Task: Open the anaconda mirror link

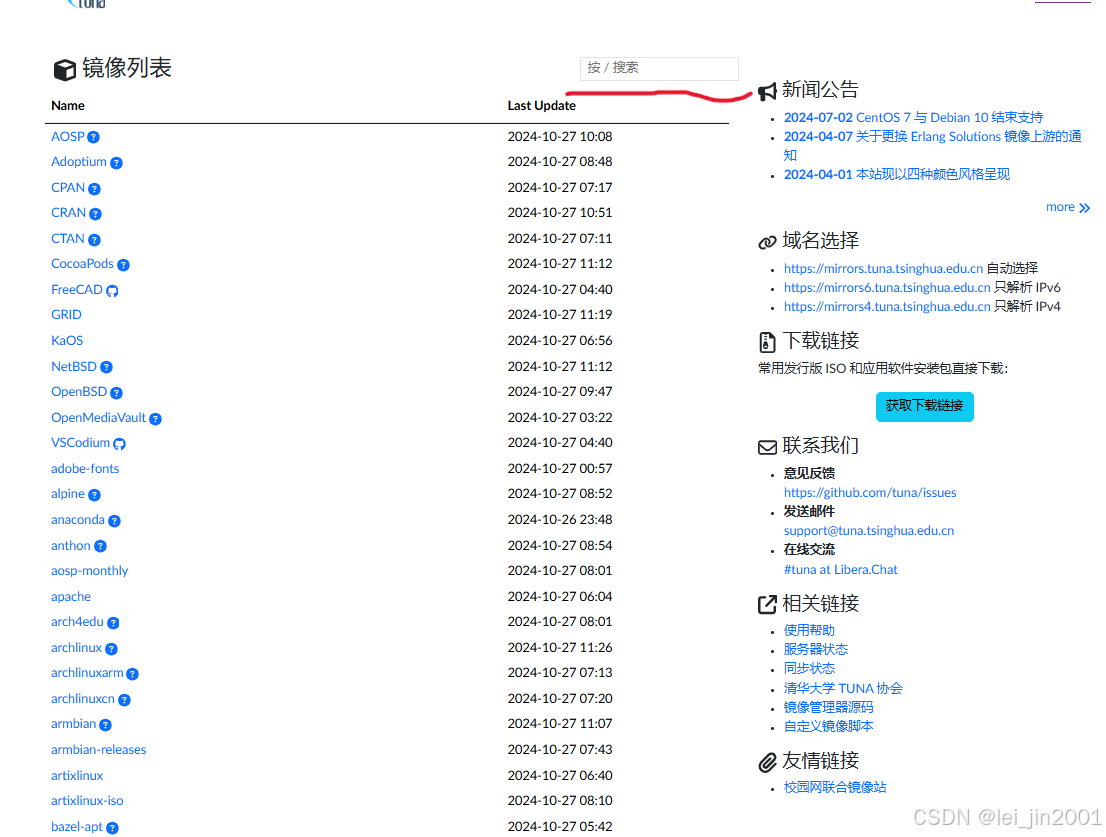Action: pos(78,520)
